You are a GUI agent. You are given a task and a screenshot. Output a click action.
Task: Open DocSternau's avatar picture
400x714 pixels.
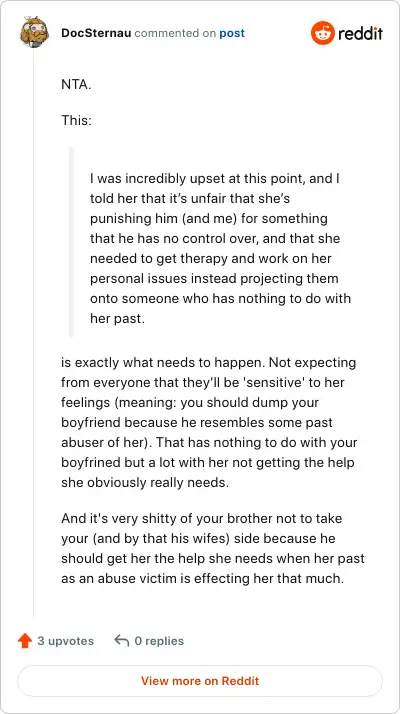coord(34,32)
